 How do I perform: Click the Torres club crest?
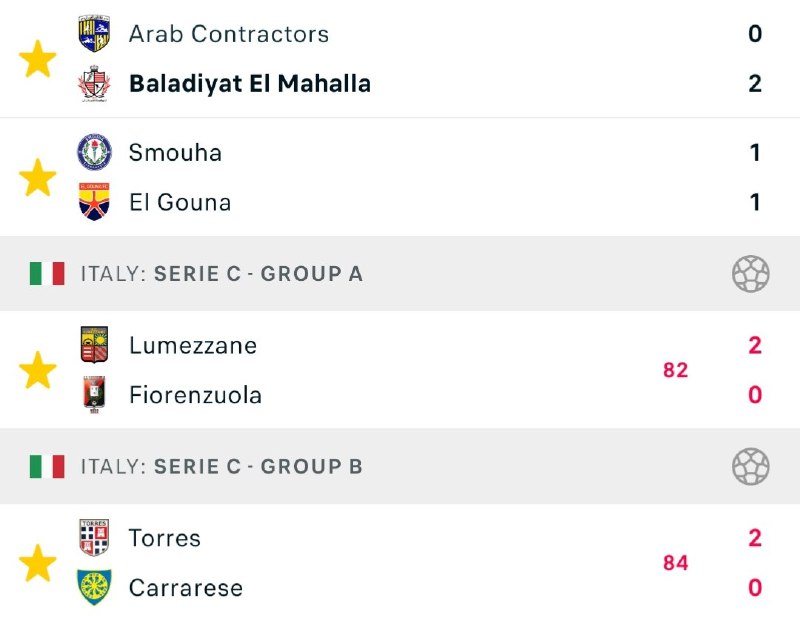click(x=94, y=538)
